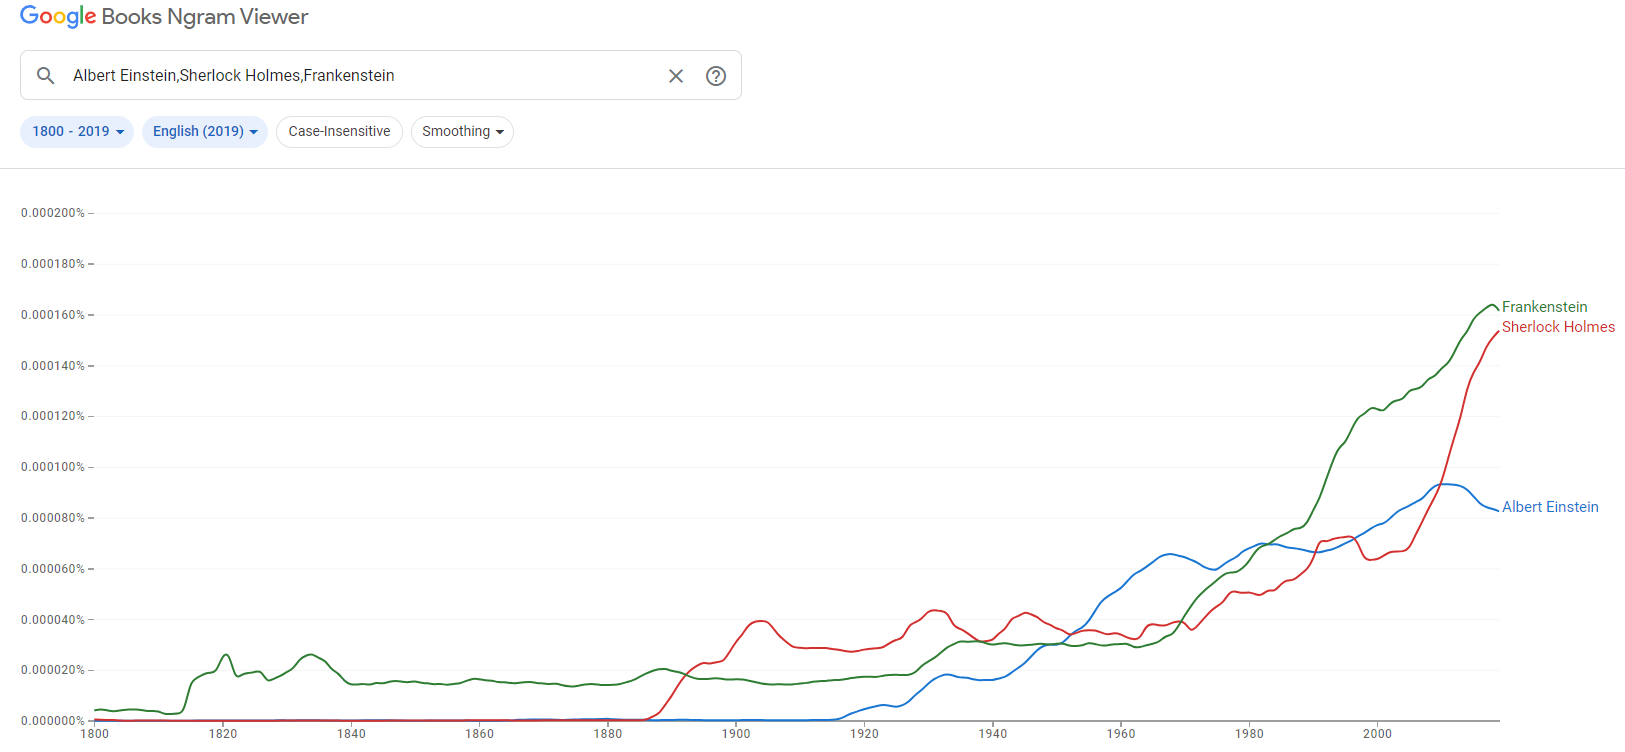Click the dropdown arrow on Smoothing chip
The height and width of the screenshot is (752, 1625).
point(500,131)
